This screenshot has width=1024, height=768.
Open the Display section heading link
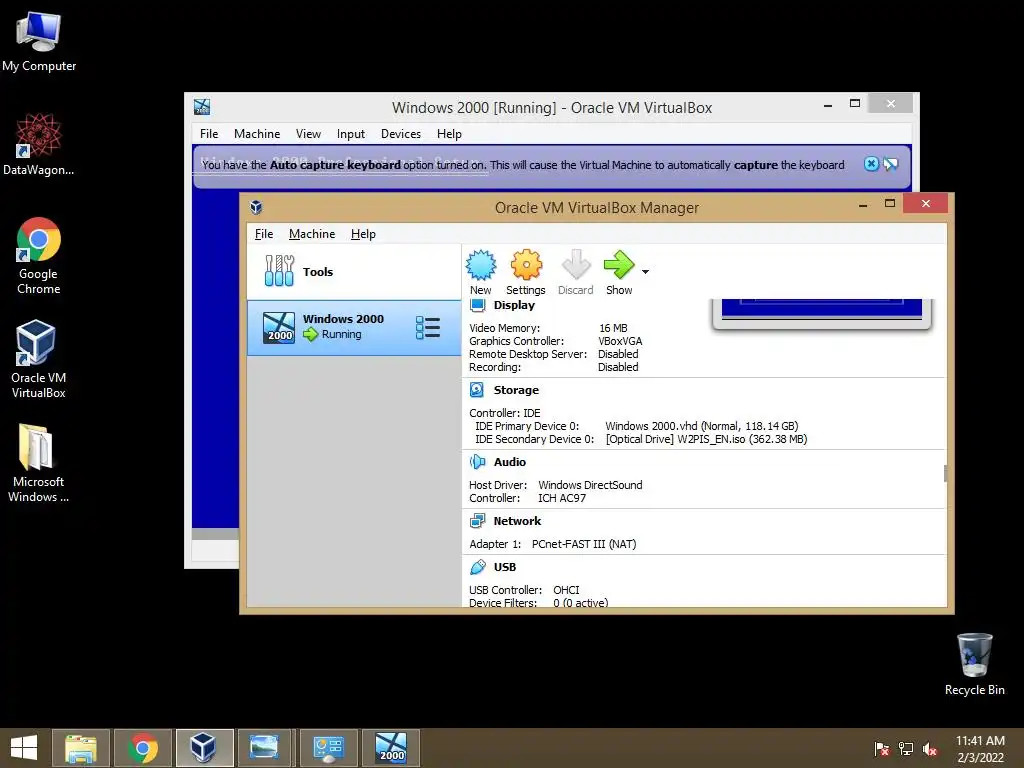click(514, 305)
